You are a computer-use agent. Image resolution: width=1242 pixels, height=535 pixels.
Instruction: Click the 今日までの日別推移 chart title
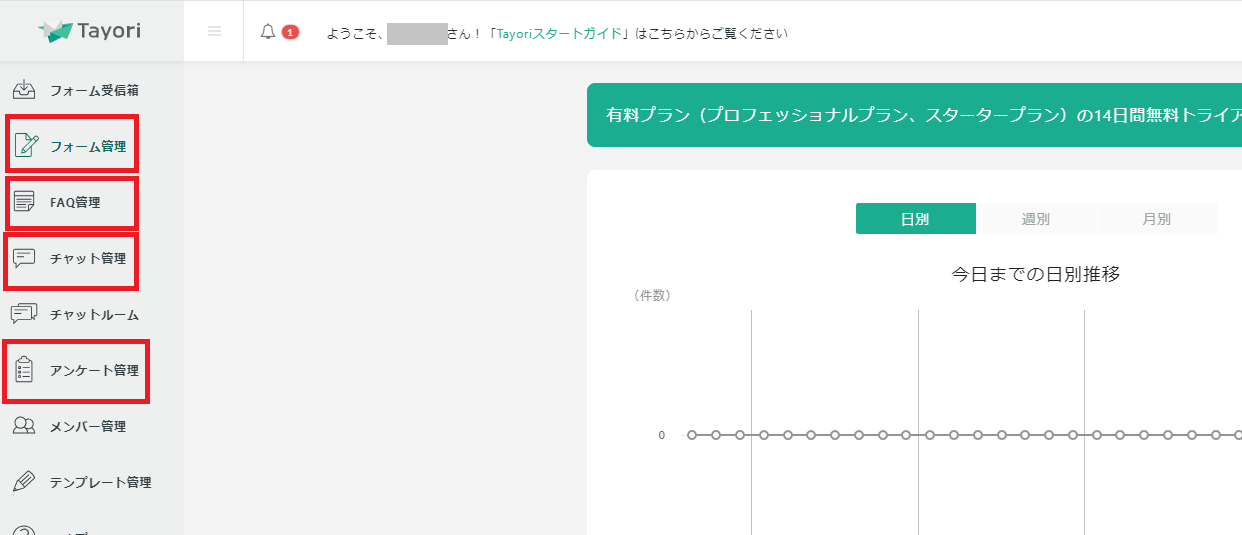1036,274
